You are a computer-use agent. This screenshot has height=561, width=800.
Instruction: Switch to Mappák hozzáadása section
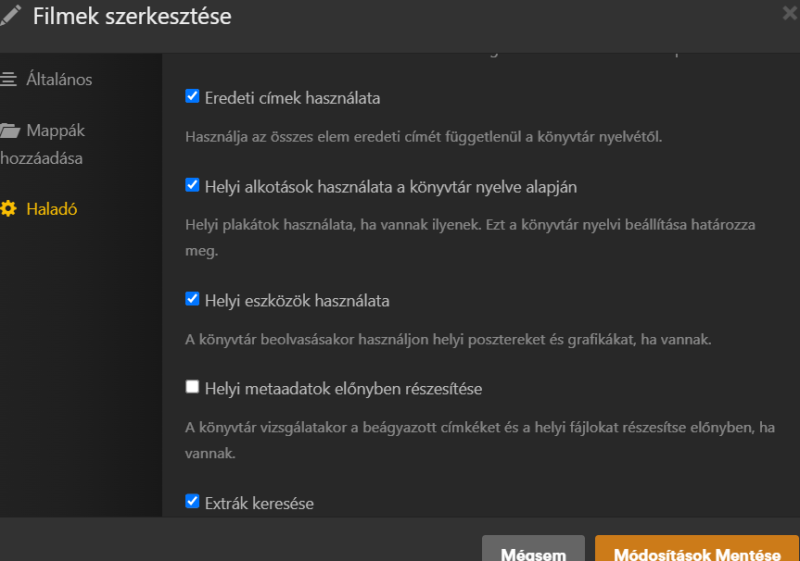pyautogui.click(x=43, y=144)
